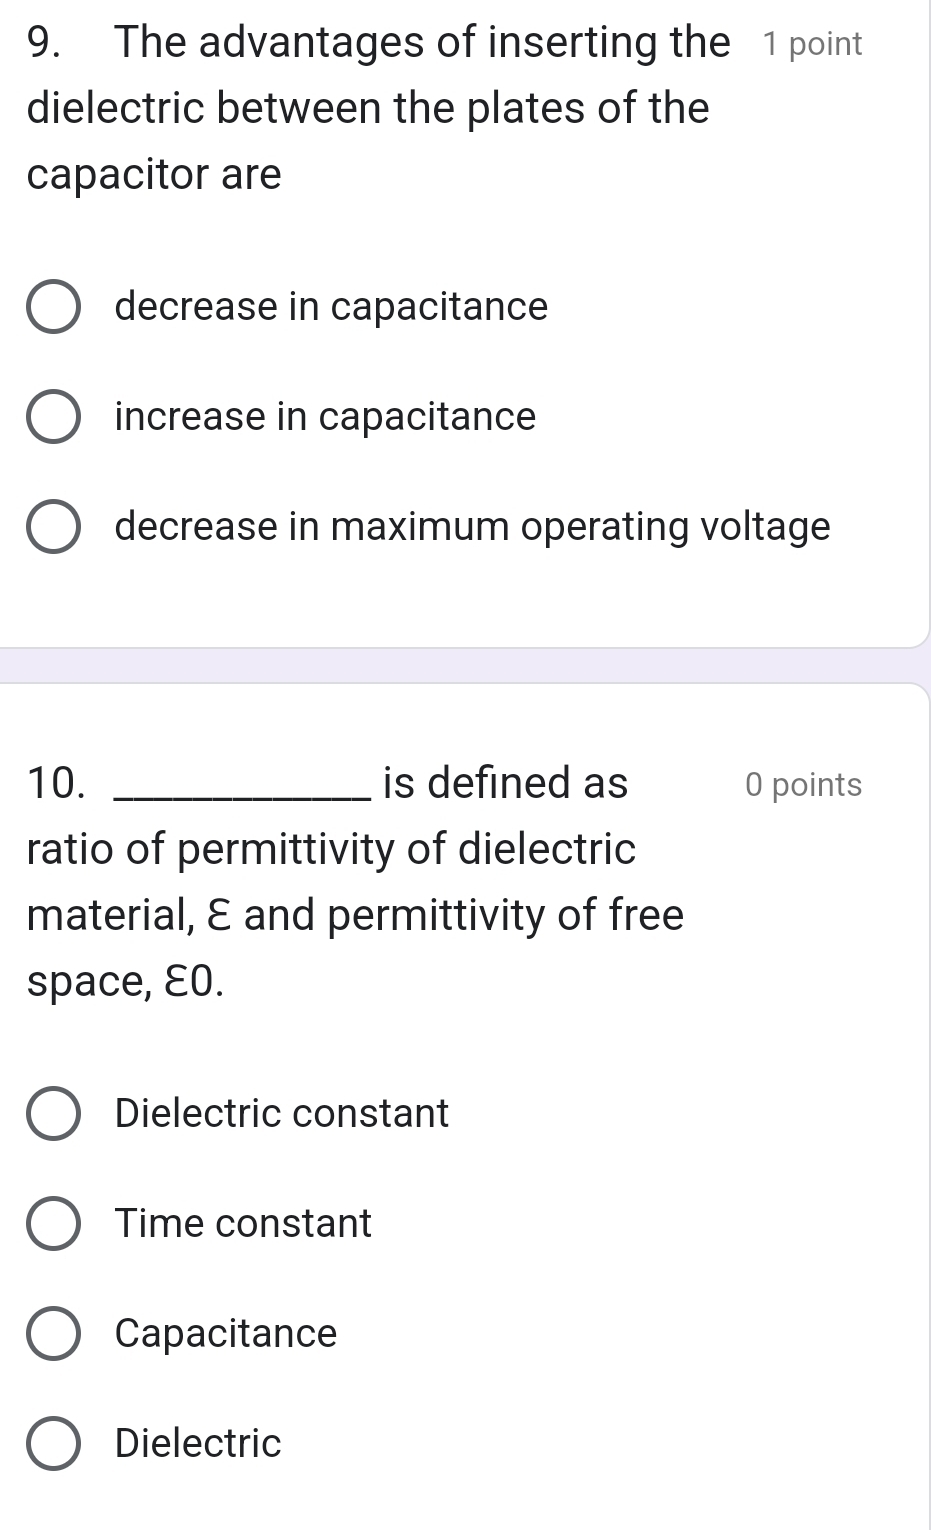931x1530 pixels.
Task: Click the '1 point' label on question 9
Action: pos(811,45)
